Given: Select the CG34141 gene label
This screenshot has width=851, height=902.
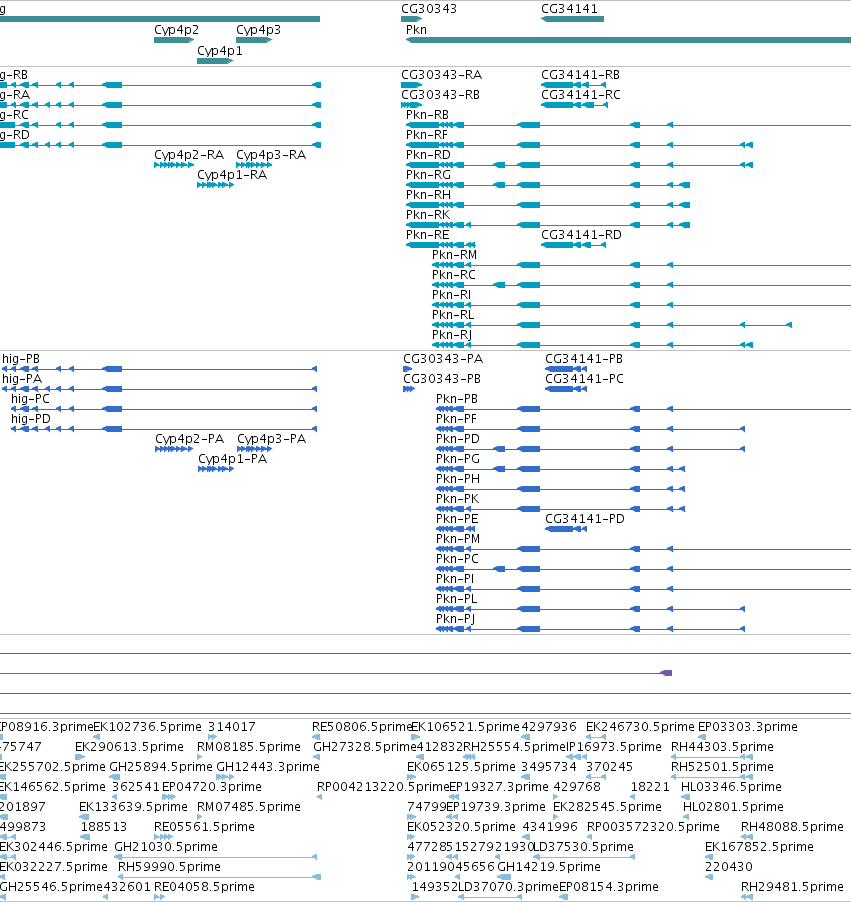Looking at the screenshot, I should [569, 9].
